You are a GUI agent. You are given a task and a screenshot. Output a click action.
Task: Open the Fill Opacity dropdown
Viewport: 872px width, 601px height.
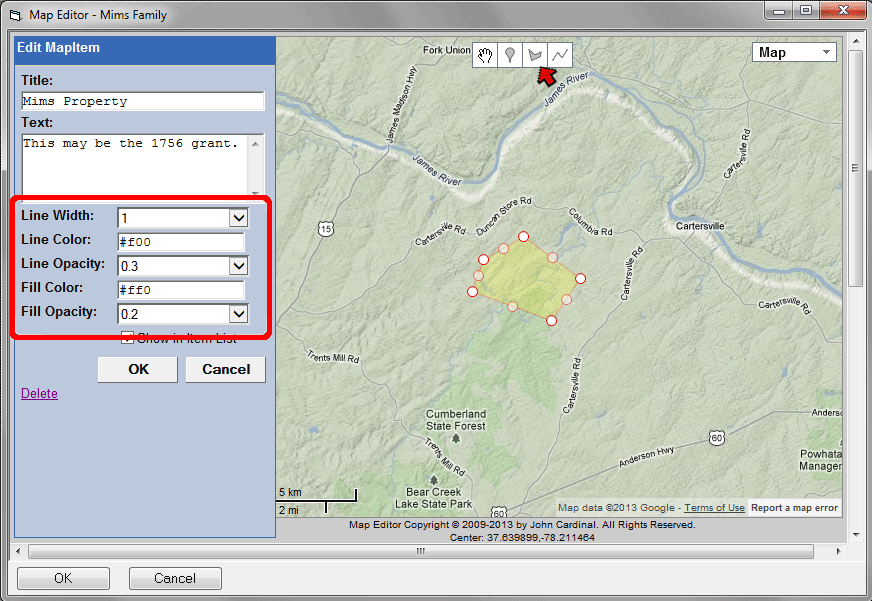tap(238, 314)
